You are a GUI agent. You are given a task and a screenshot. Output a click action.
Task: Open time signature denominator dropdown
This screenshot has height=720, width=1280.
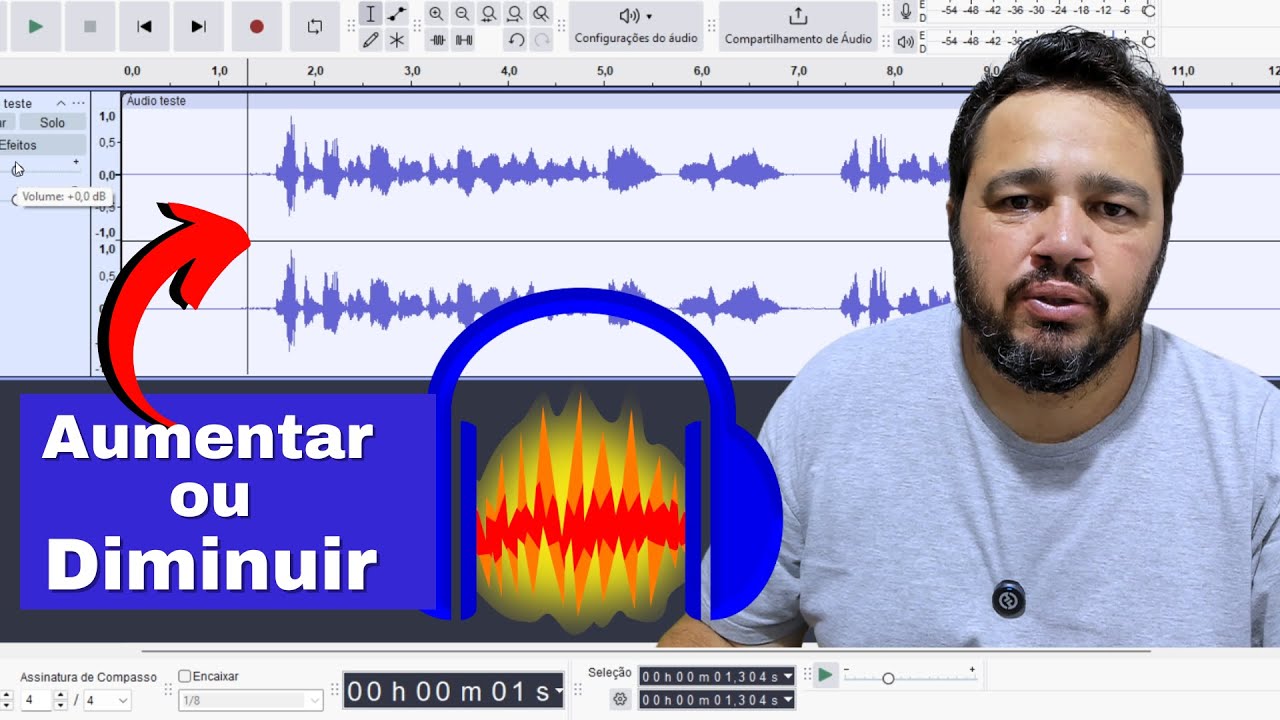coord(107,700)
